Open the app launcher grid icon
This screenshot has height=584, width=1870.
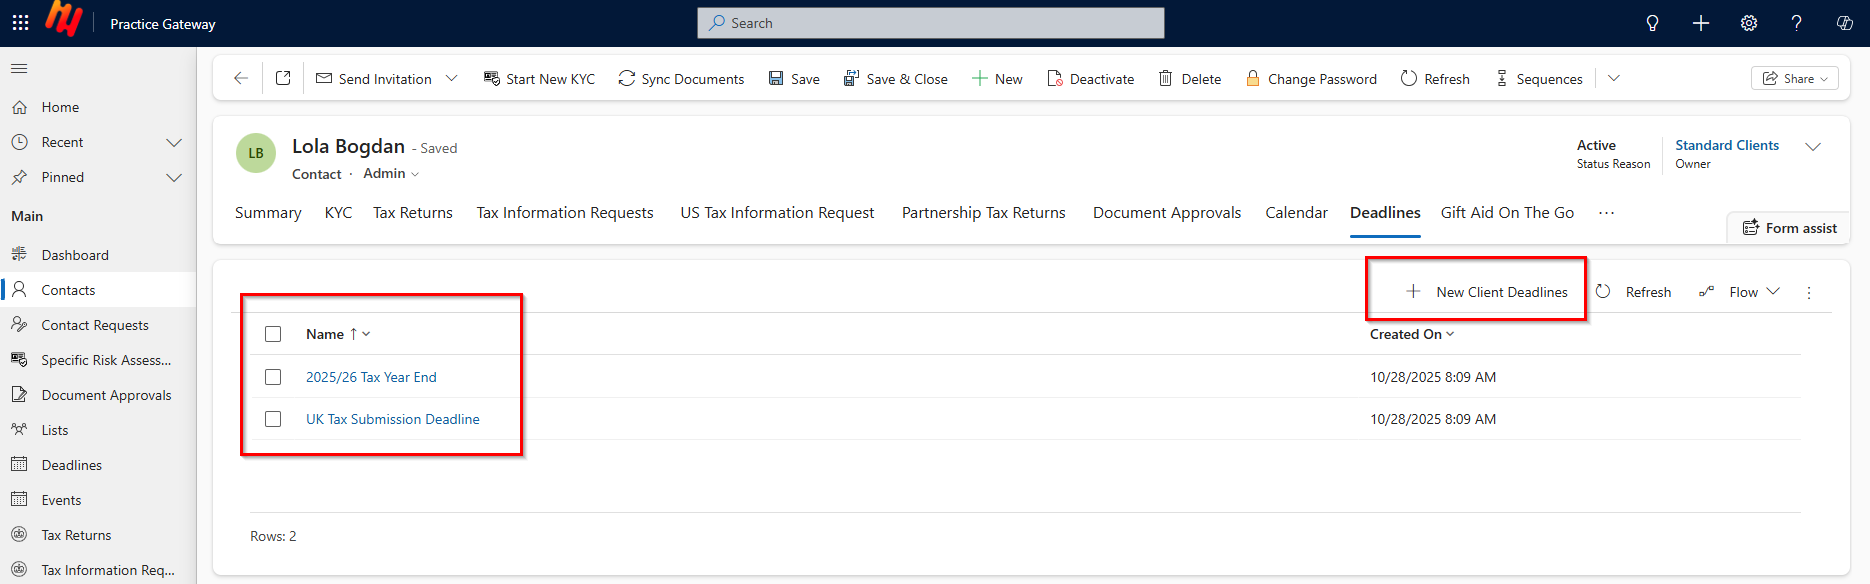[x=20, y=23]
